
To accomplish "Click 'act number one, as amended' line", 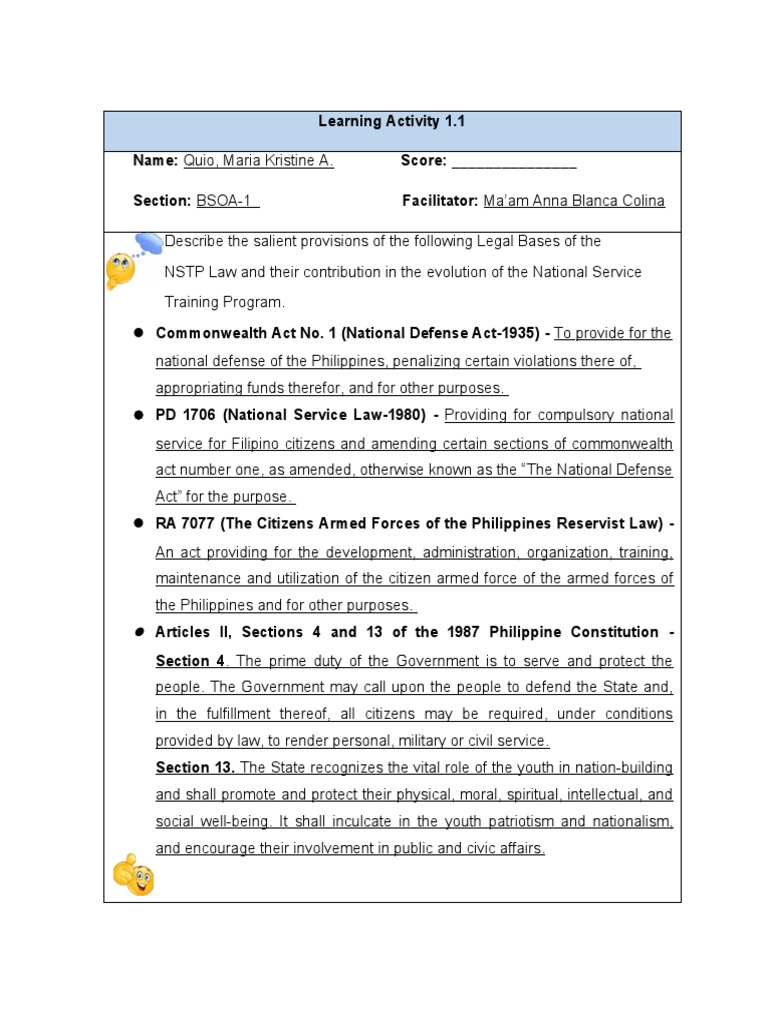I will click(414, 470).
